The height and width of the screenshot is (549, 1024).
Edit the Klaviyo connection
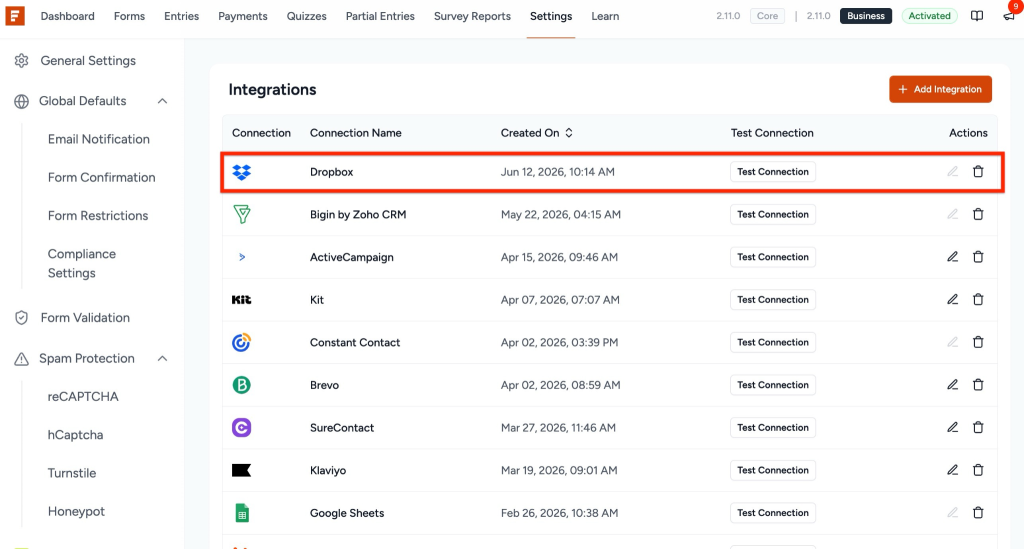[x=953, y=470]
